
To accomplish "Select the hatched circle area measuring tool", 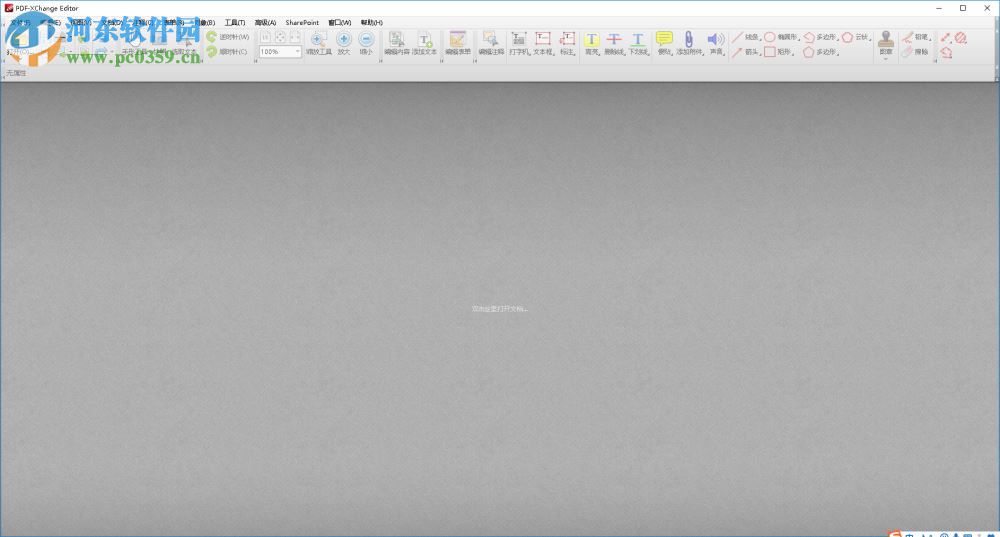I will click(x=960, y=38).
